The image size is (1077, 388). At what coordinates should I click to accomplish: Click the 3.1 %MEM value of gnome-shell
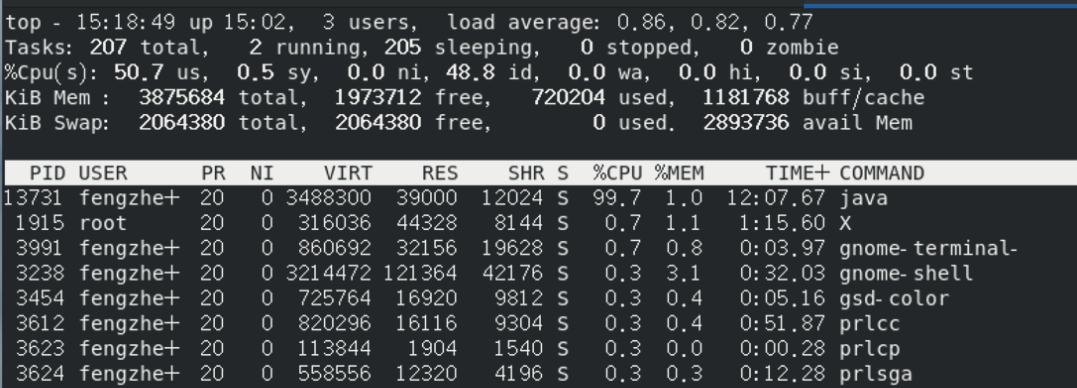point(684,273)
